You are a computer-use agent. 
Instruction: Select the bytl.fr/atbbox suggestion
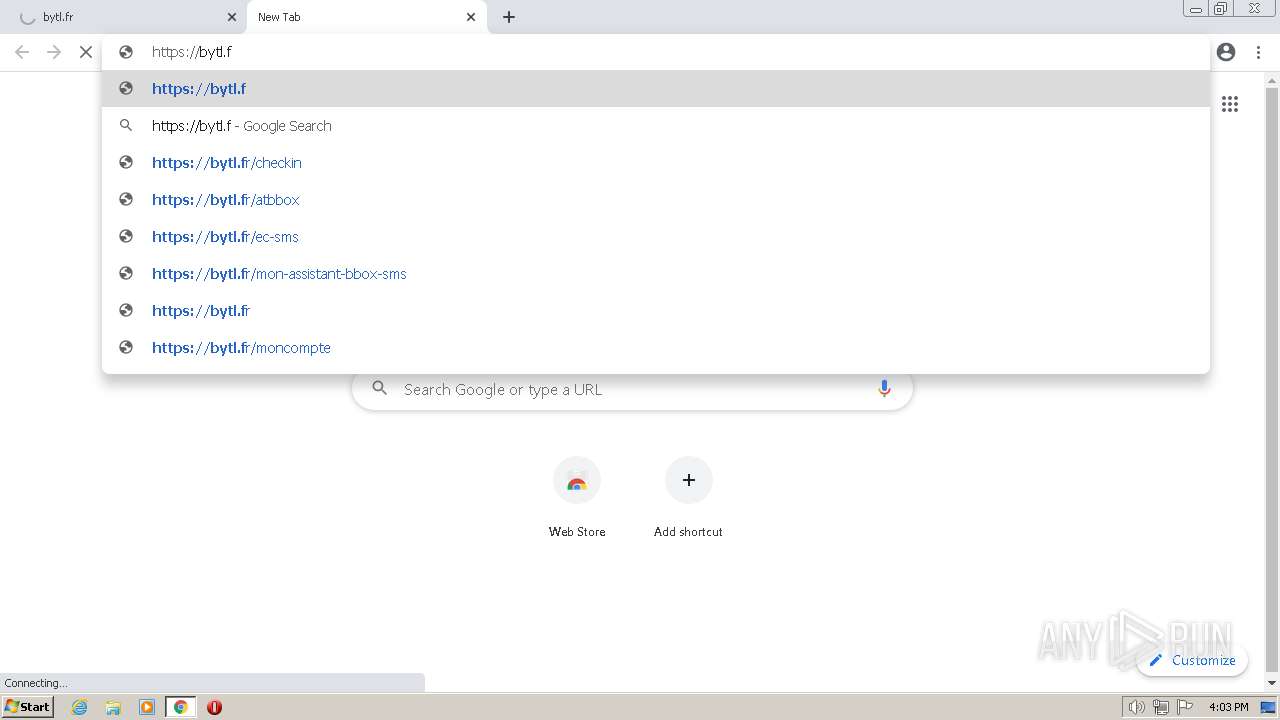point(656,199)
